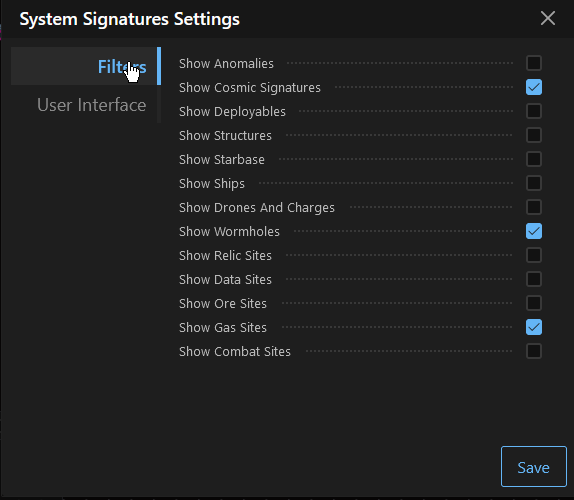This screenshot has width=574, height=500.
Task: Enable the Show Anomalies checkbox
Action: click(534, 63)
